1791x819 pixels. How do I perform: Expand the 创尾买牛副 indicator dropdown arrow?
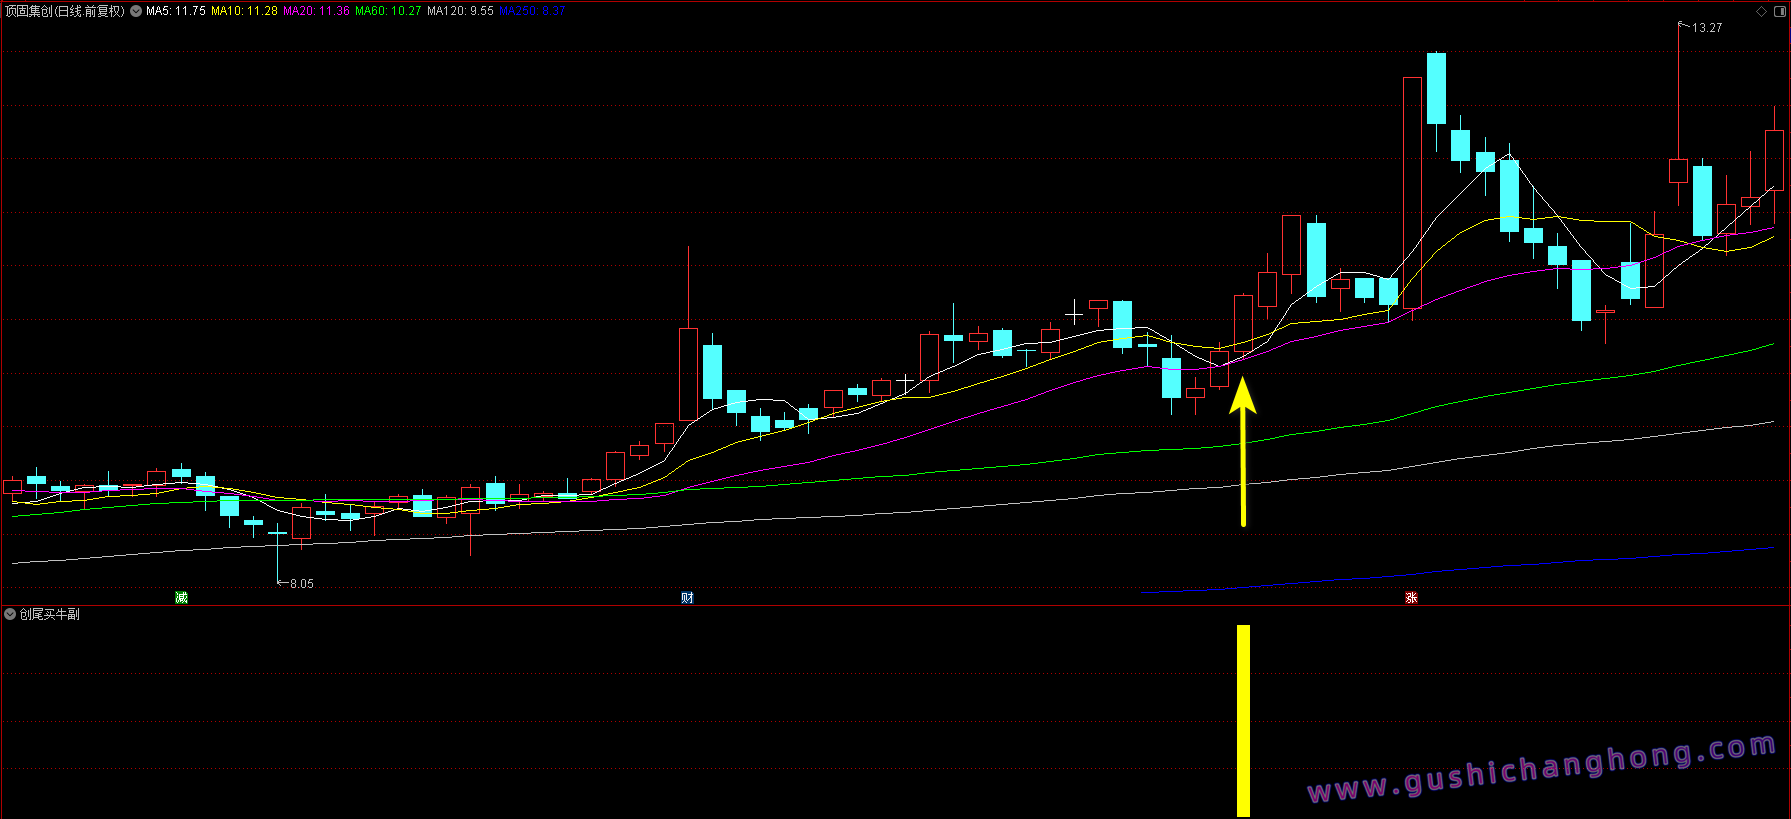point(10,614)
